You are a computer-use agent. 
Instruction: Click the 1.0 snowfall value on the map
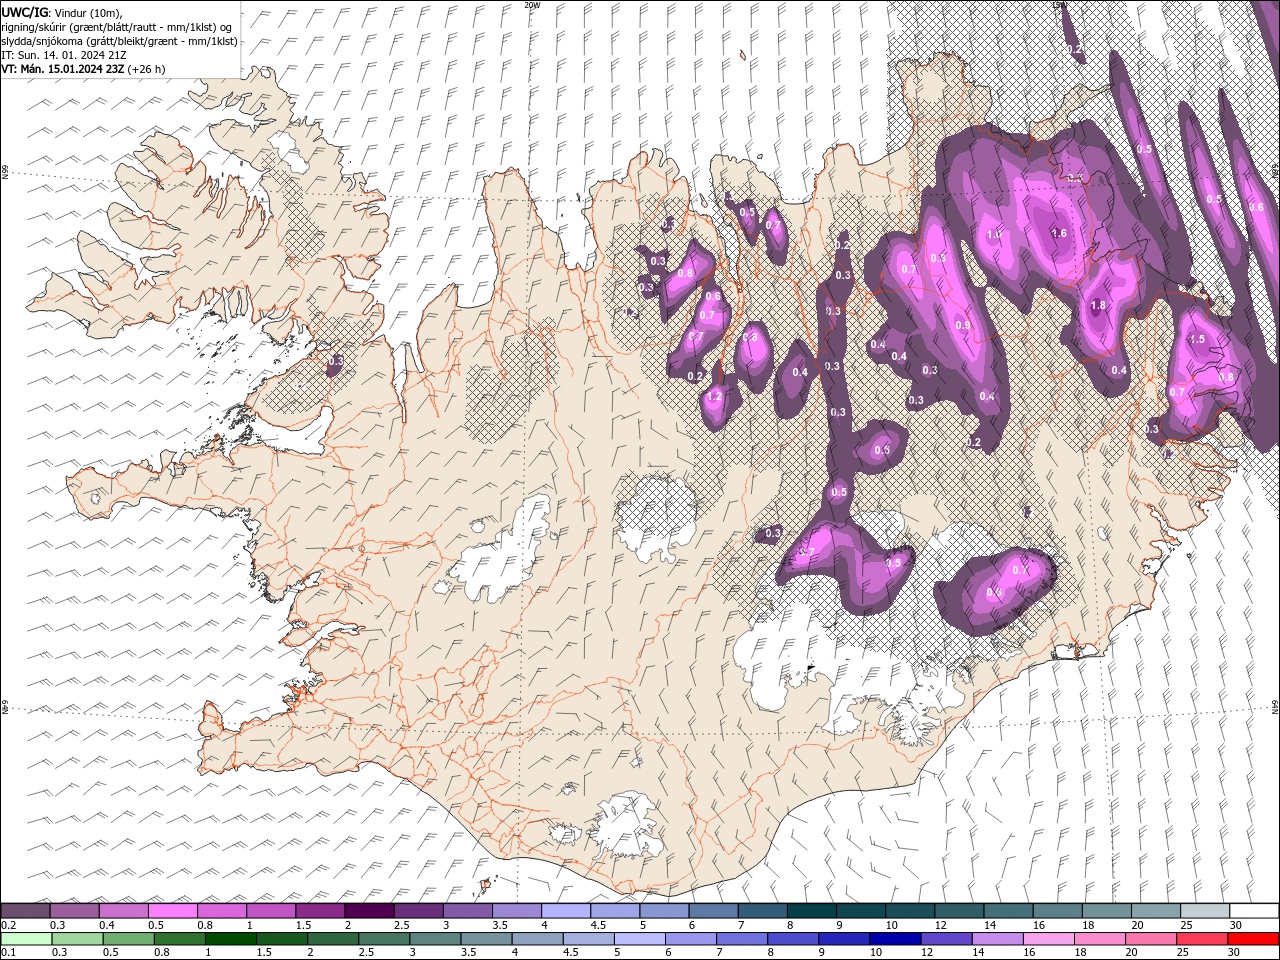tap(994, 234)
